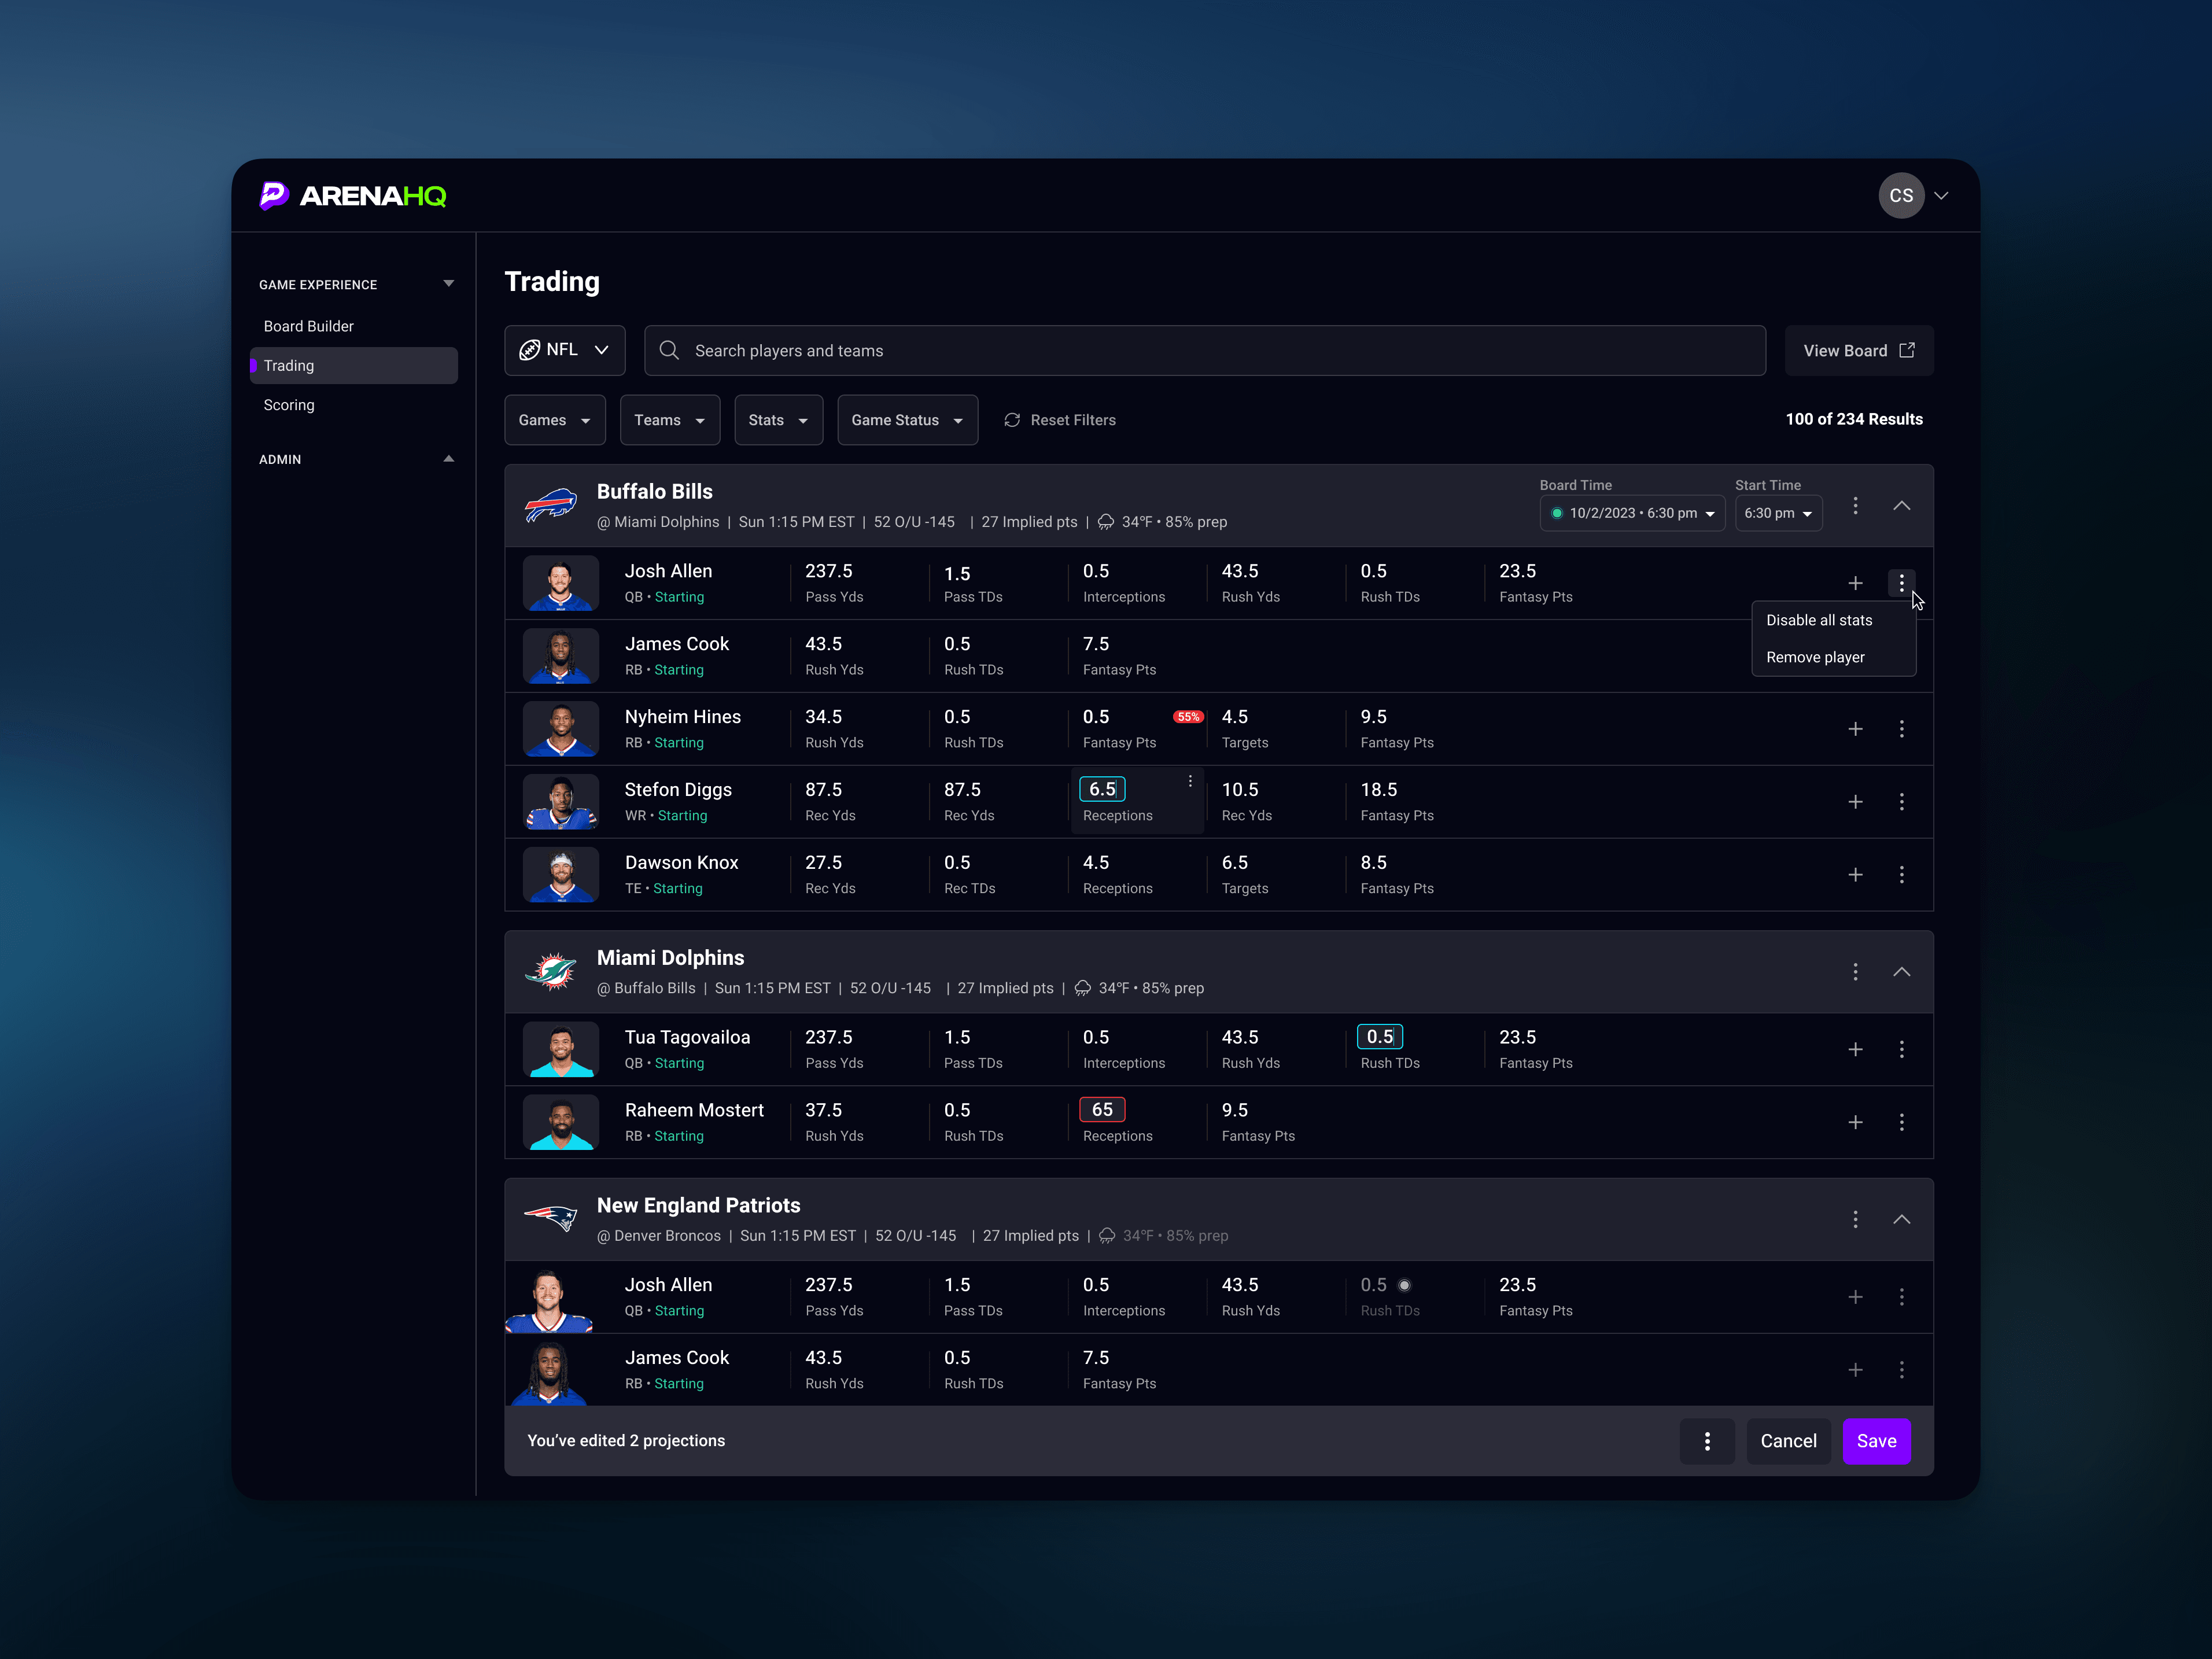Viewport: 2212px width, 1659px height.
Task: Open New England Patriots team options menu
Action: pos(1855,1219)
